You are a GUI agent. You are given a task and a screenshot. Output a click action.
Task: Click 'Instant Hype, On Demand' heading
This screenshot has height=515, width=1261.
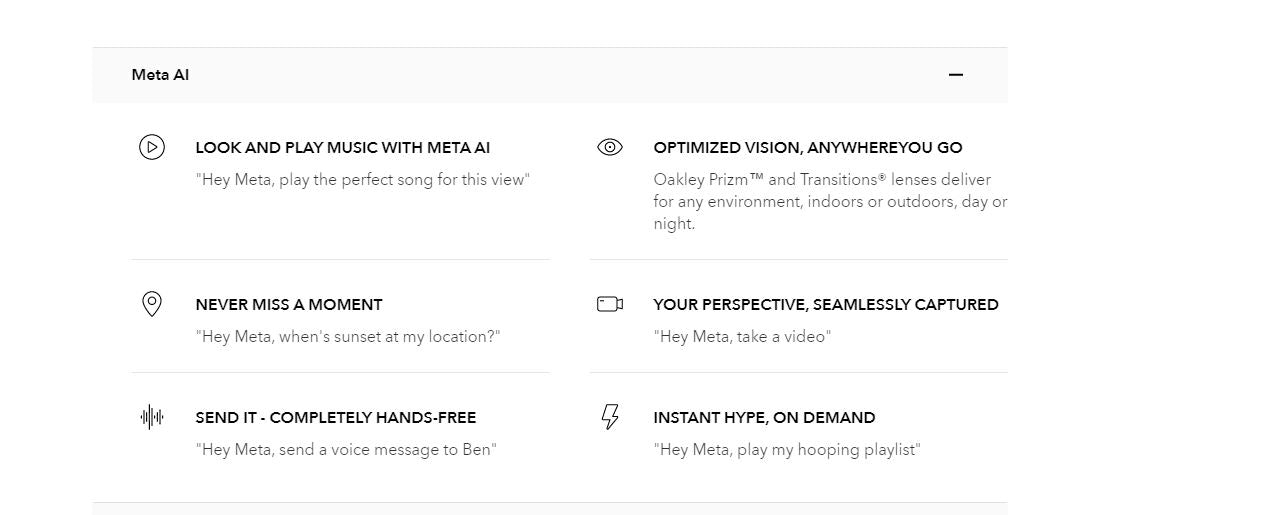click(x=764, y=418)
